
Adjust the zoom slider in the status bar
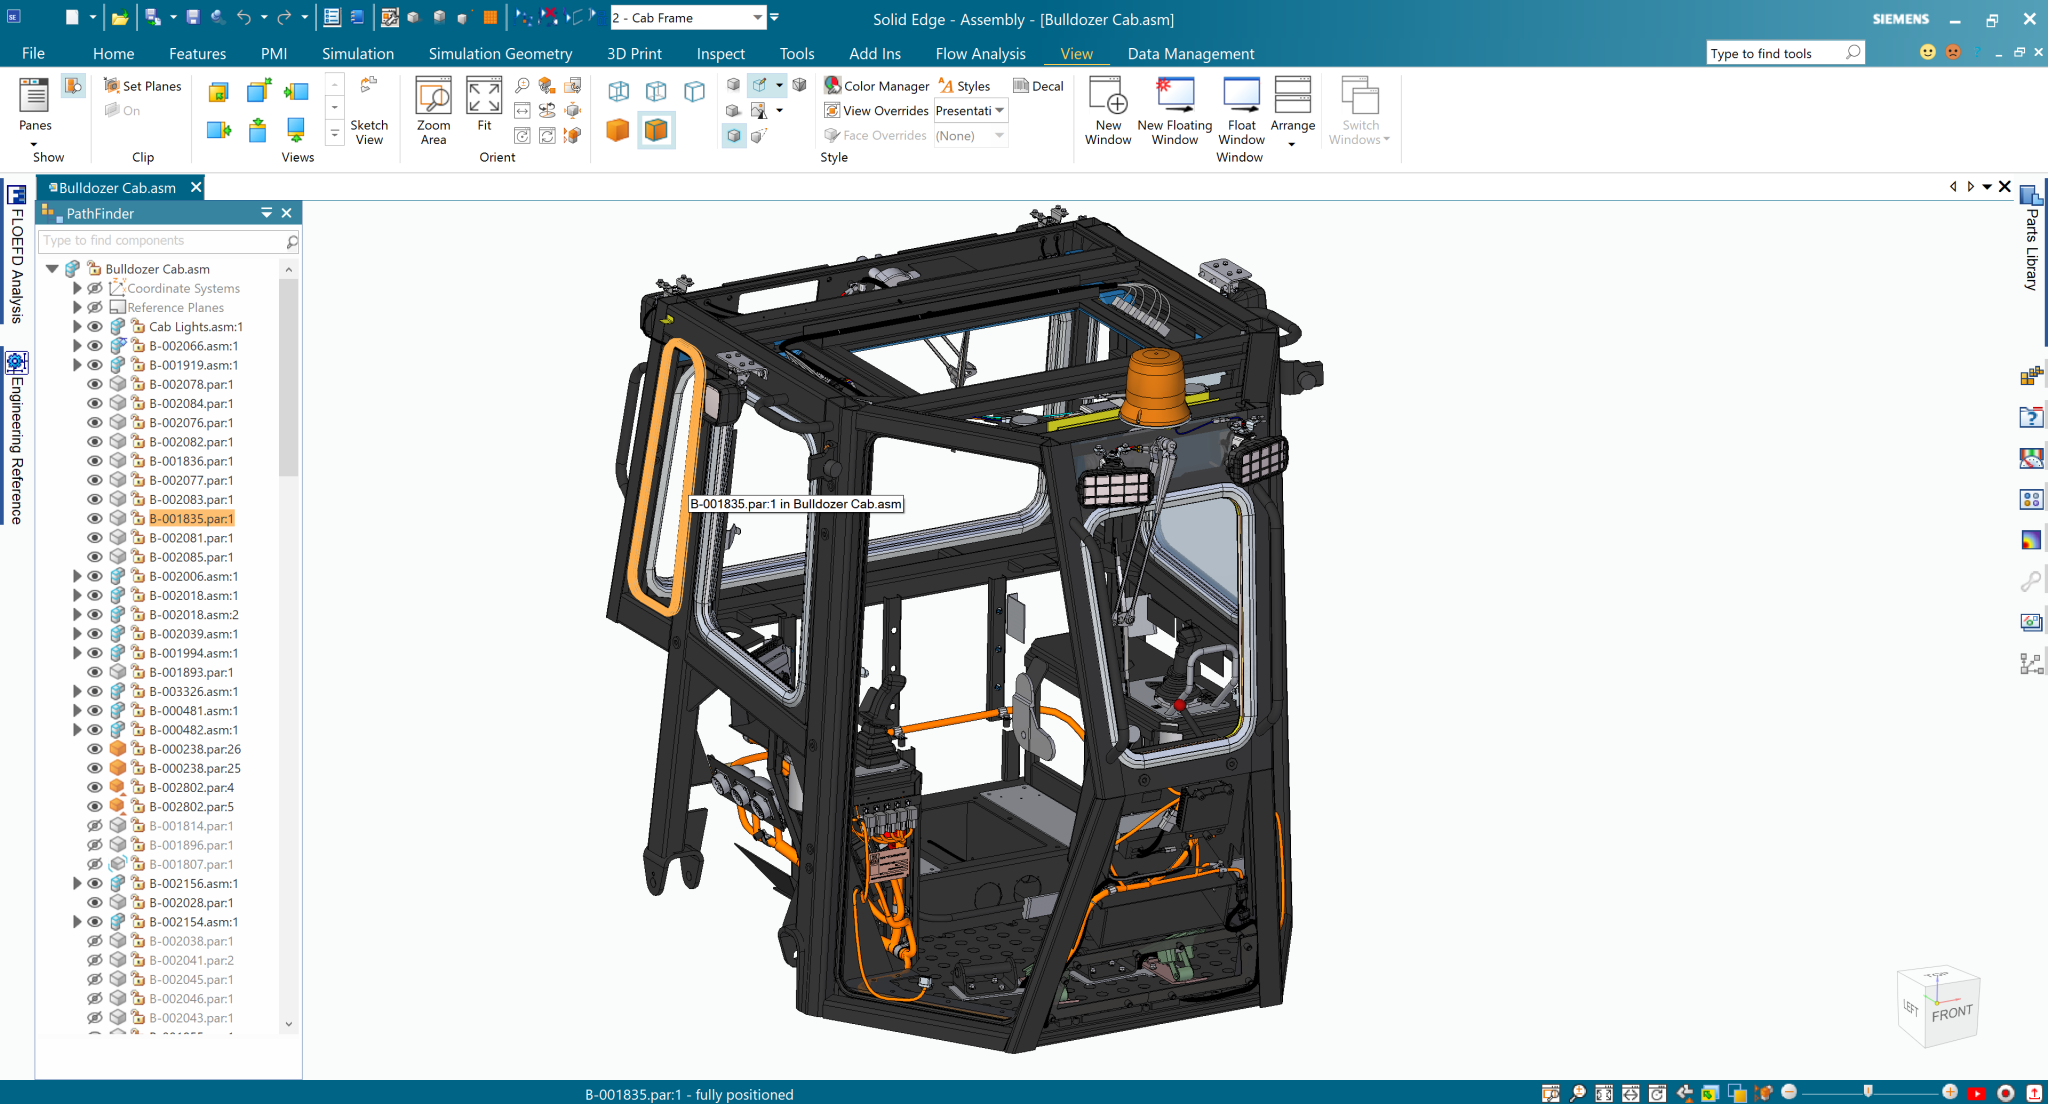[x=1868, y=1092]
